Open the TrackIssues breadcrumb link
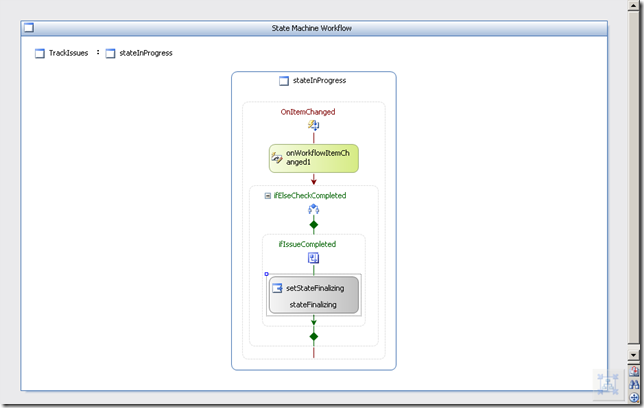Viewport: 644px width, 408px height. click(x=68, y=53)
